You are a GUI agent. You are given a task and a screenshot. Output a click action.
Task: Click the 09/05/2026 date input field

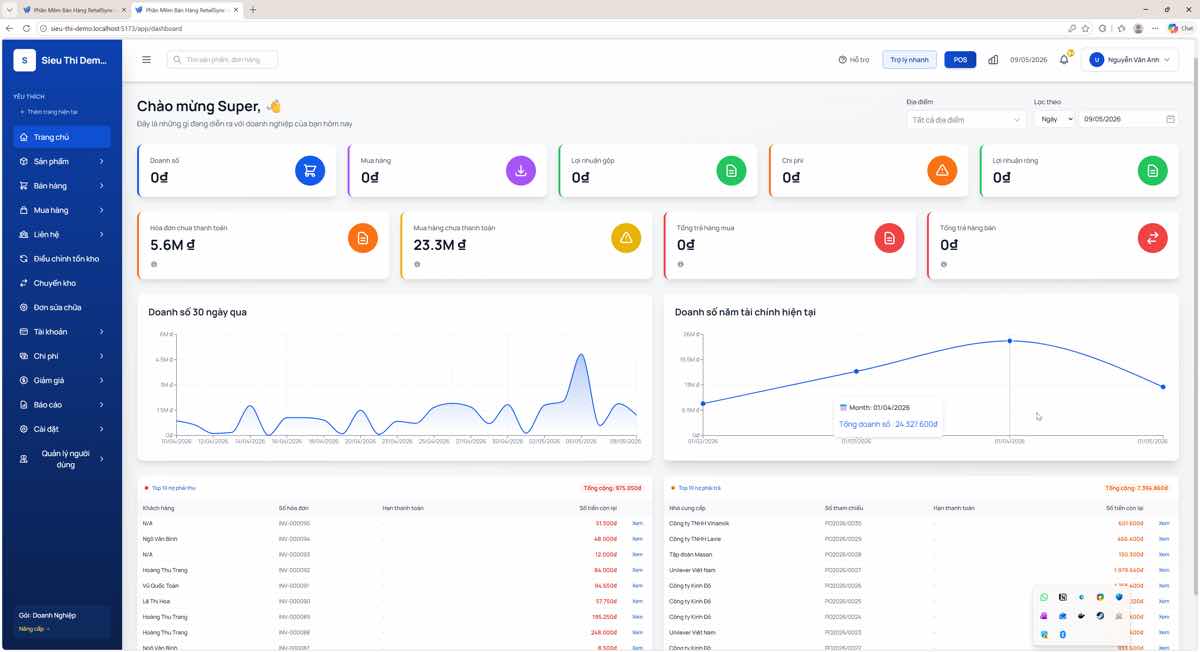(1129, 119)
